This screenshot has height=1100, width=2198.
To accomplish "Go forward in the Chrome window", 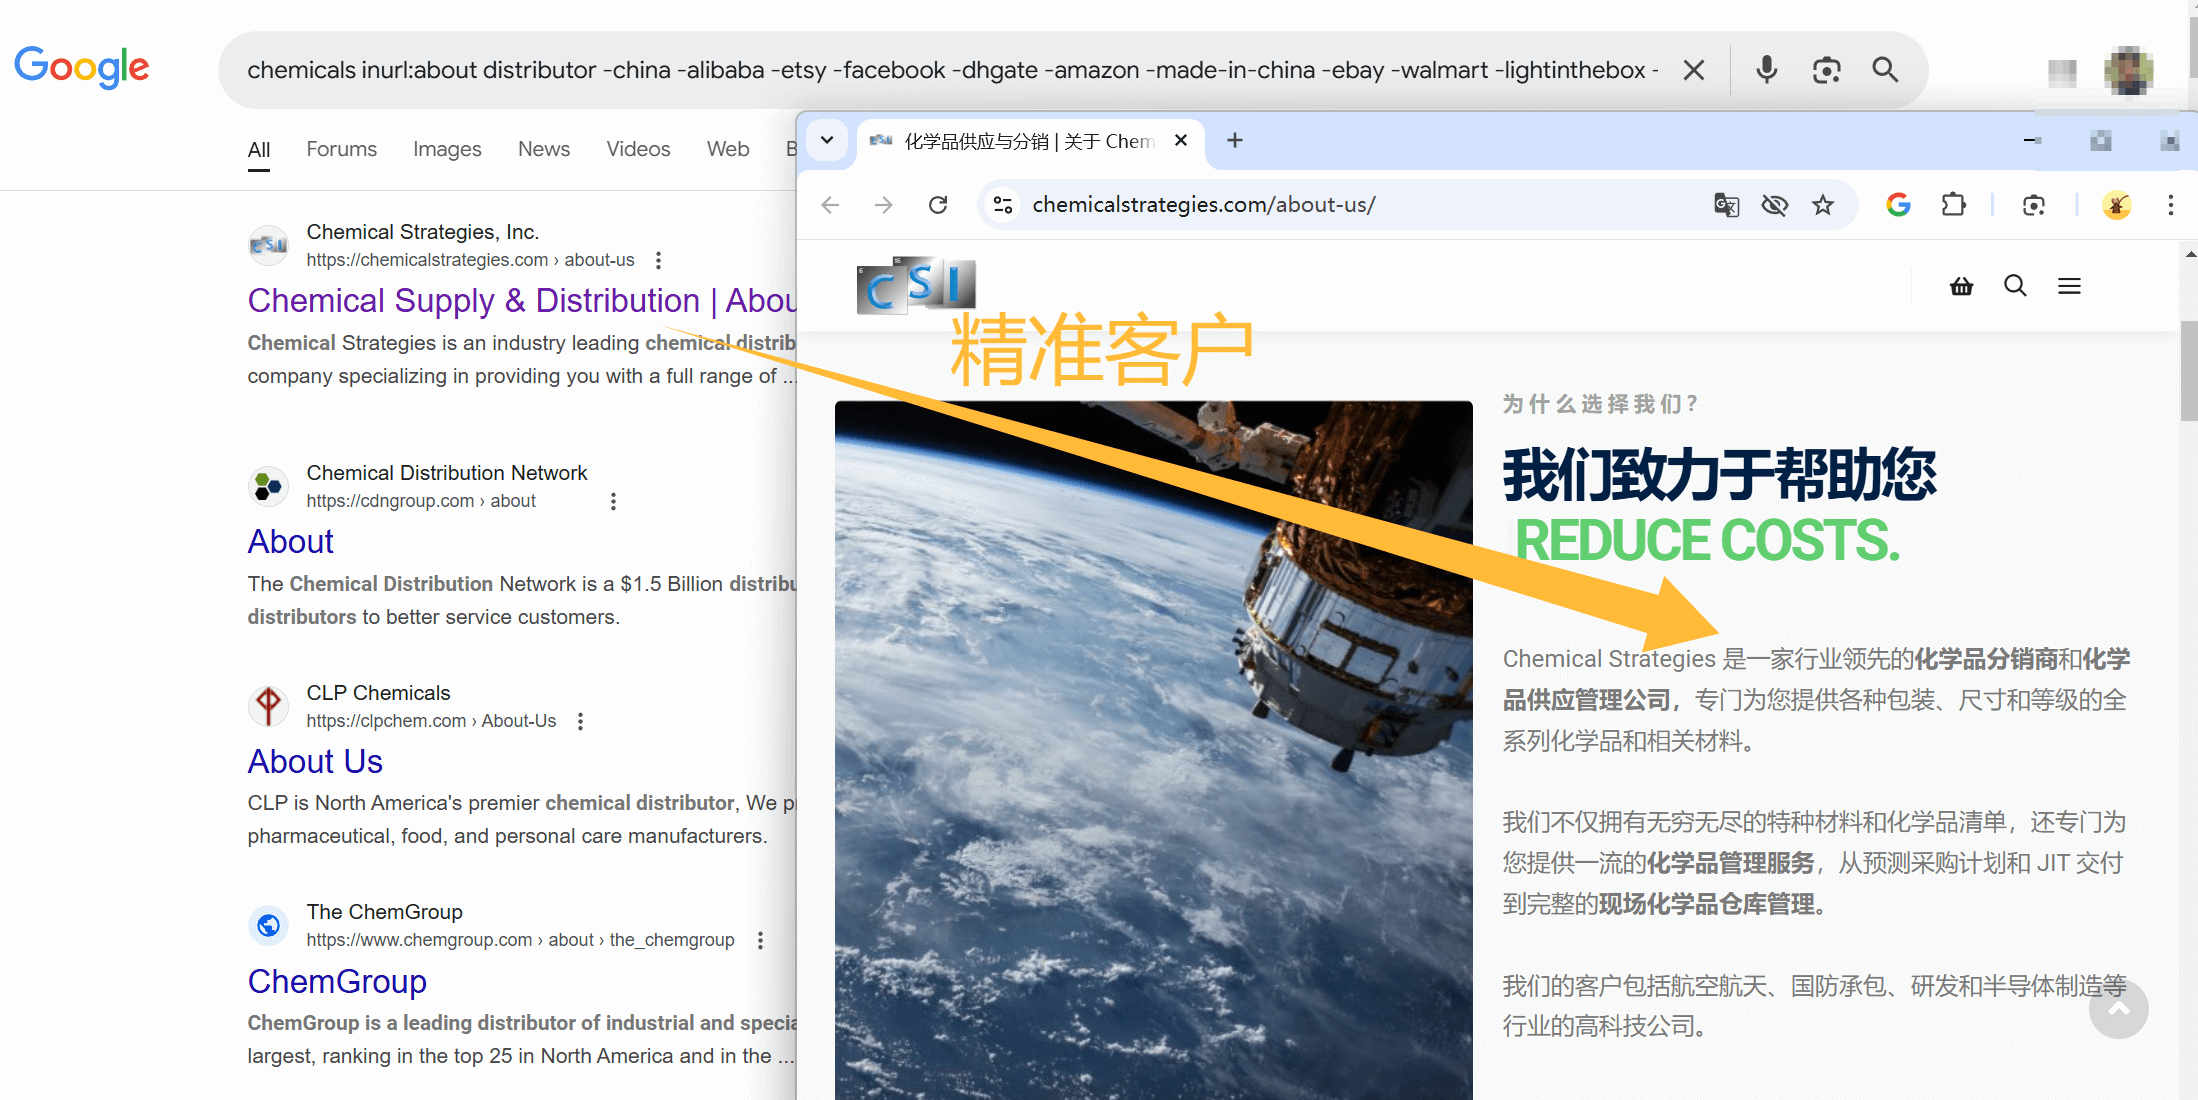I will (x=884, y=205).
